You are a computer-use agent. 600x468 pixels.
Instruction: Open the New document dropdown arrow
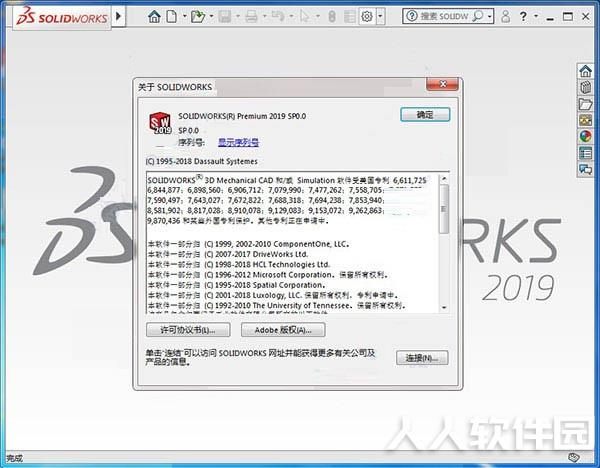pos(184,16)
